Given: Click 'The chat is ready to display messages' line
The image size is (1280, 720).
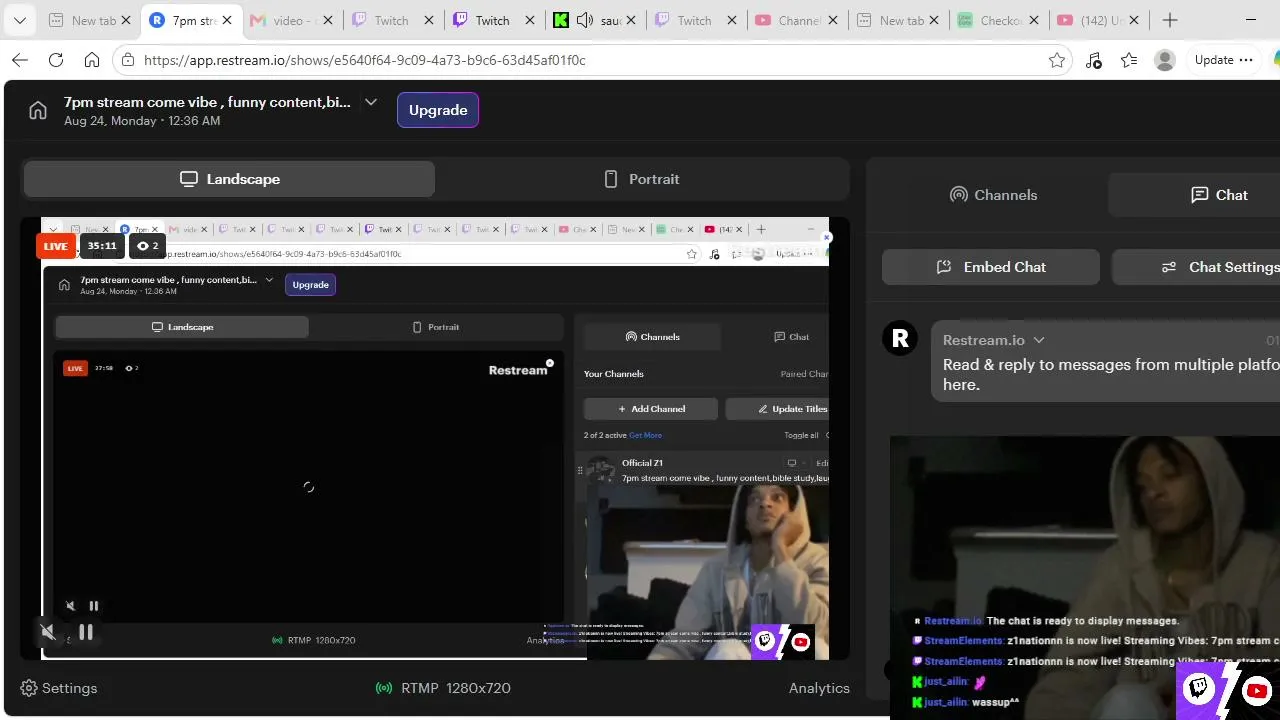Looking at the screenshot, I should [1083, 621].
